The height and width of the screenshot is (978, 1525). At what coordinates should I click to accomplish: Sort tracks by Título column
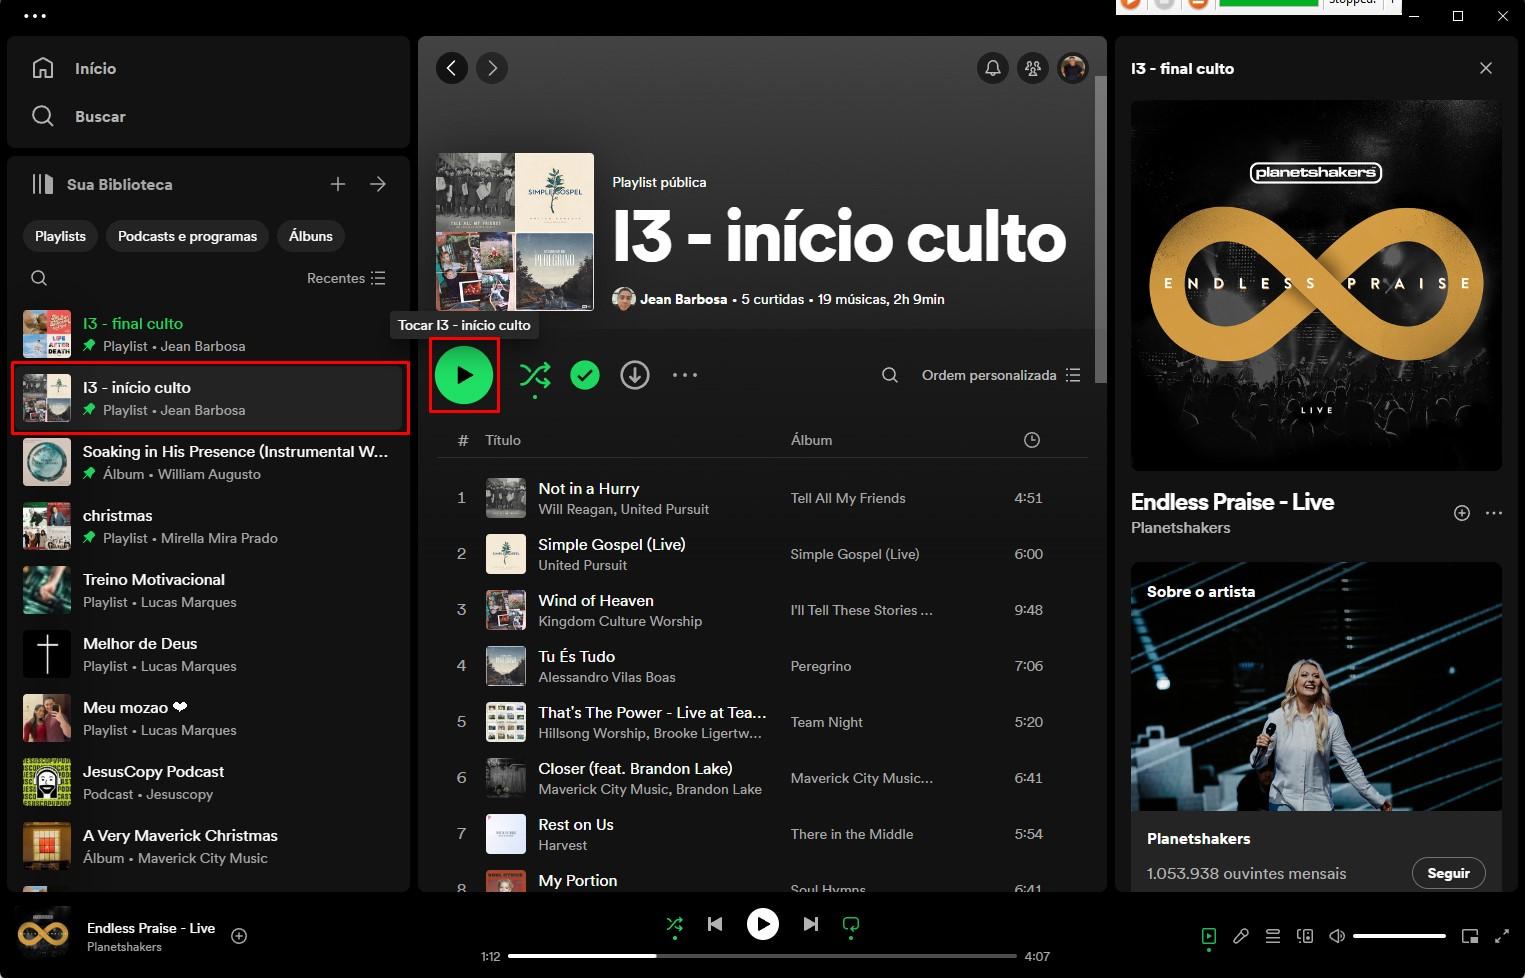[503, 440]
